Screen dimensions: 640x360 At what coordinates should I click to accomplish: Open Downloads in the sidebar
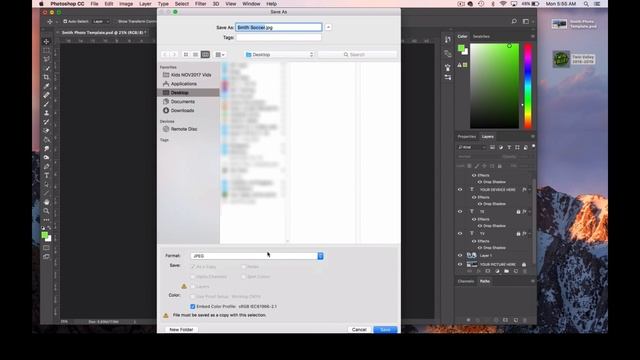[x=182, y=111]
